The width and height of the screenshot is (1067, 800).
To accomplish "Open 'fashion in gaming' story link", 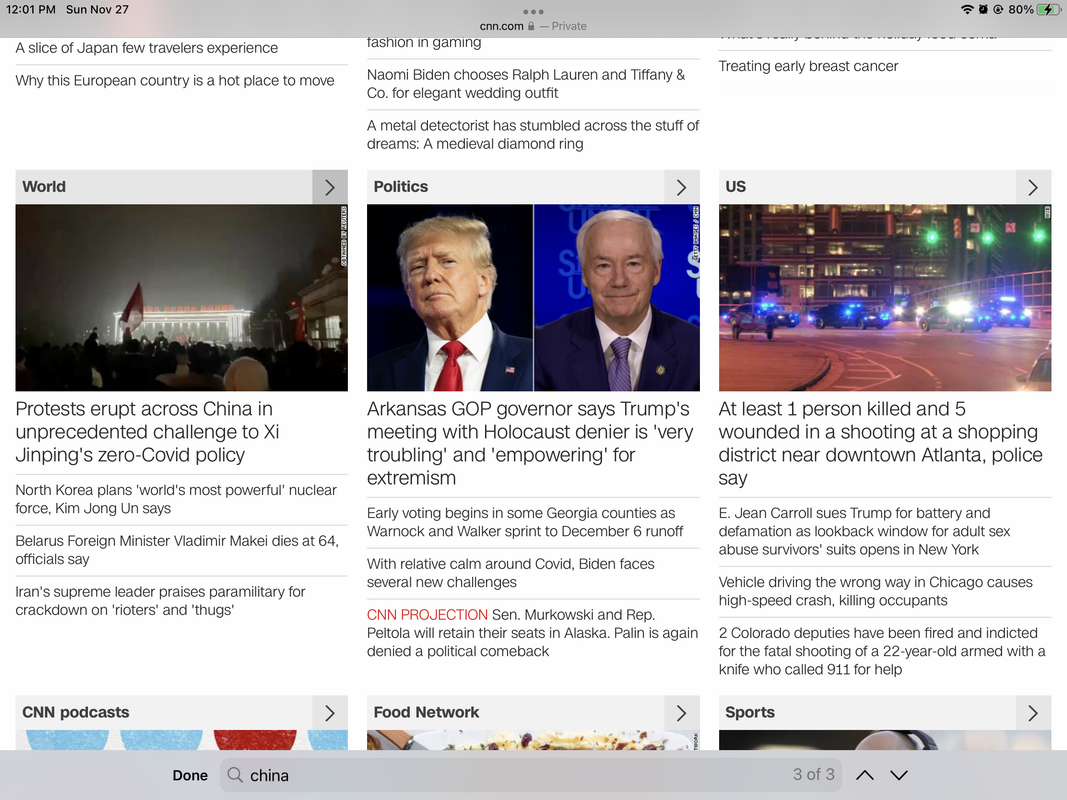I will [424, 43].
